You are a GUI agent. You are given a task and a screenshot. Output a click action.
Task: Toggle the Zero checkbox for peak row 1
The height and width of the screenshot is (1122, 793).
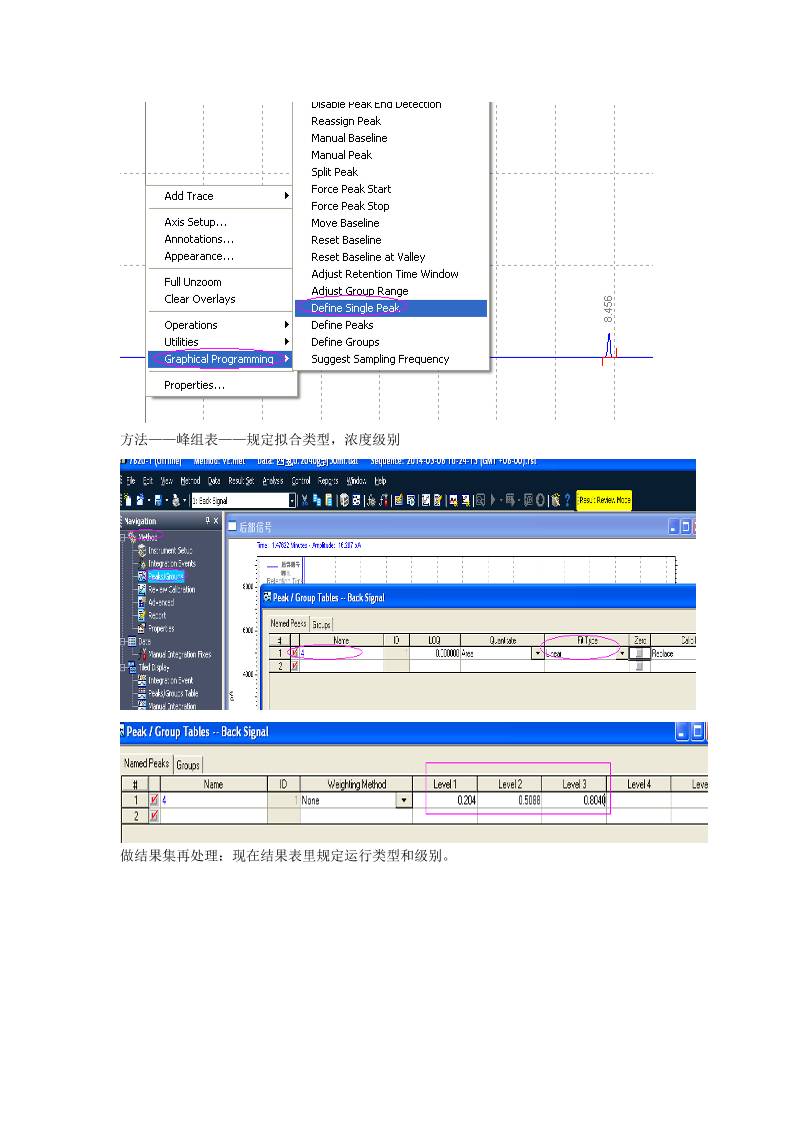[x=640, y=653]
